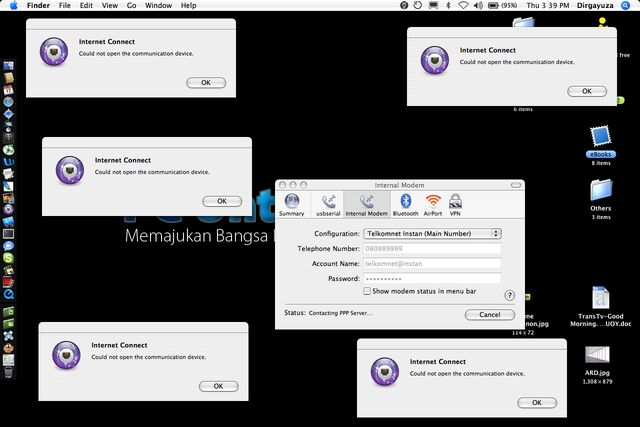
Task: Open Terminal from the dock
Action: 8,234
